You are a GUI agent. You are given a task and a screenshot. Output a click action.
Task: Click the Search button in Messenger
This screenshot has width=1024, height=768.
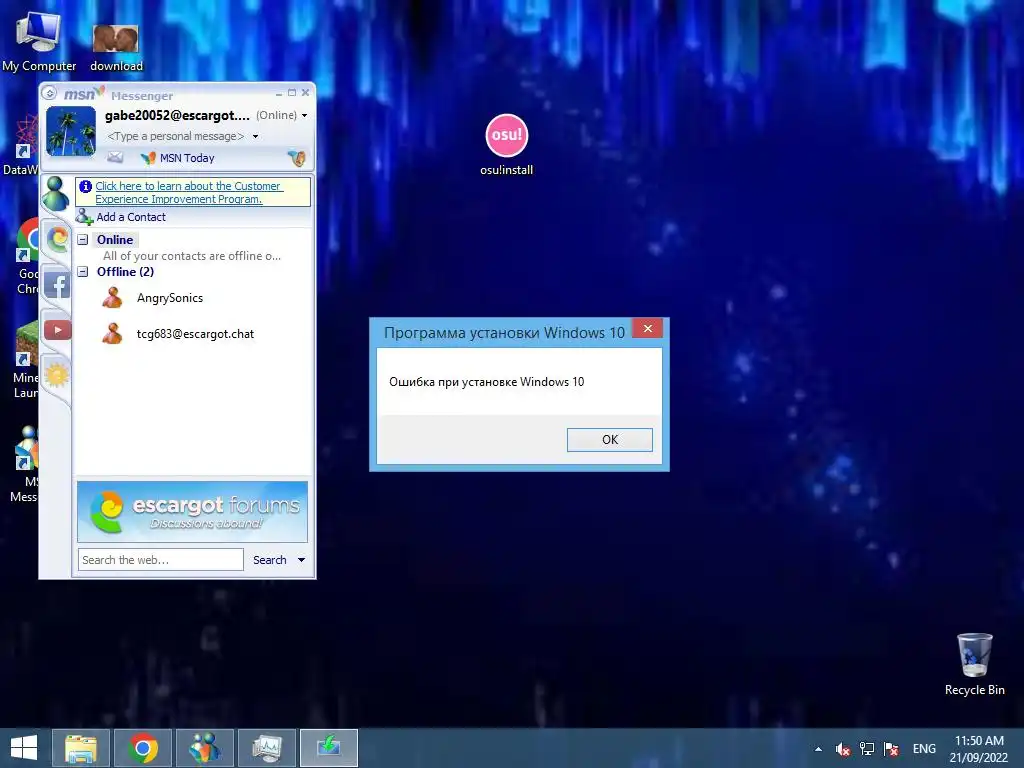click(270, 560)
